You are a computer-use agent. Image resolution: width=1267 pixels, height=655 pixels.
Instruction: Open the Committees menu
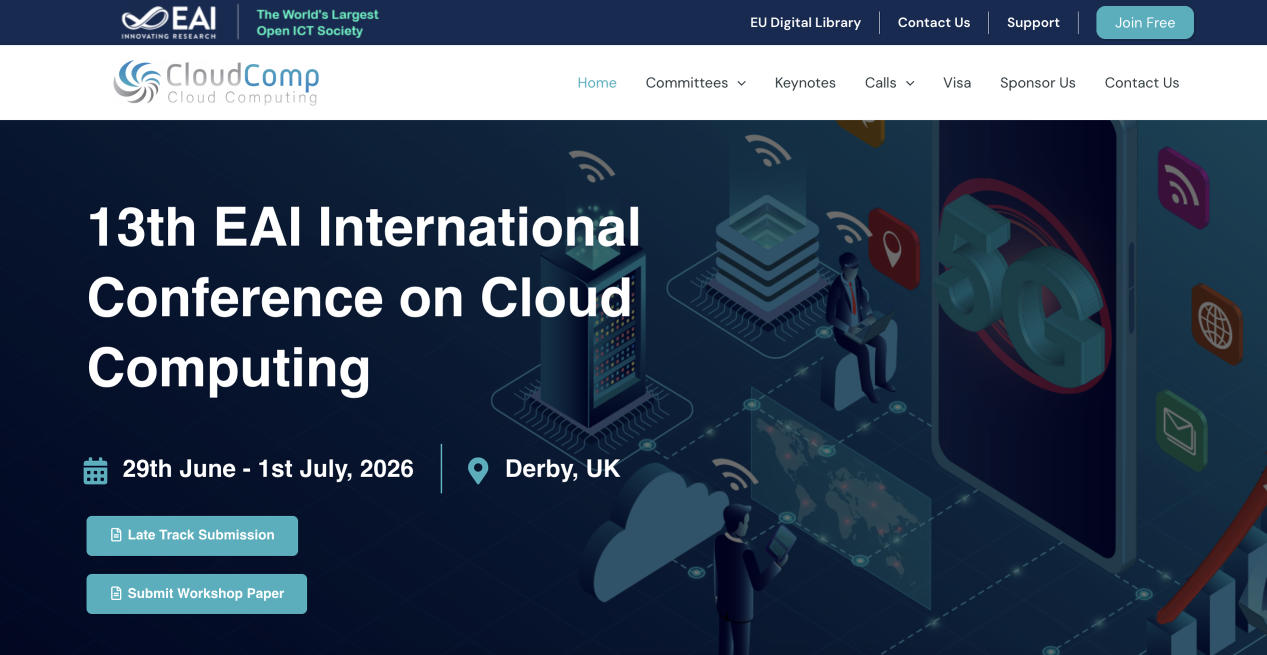(686, 83)
